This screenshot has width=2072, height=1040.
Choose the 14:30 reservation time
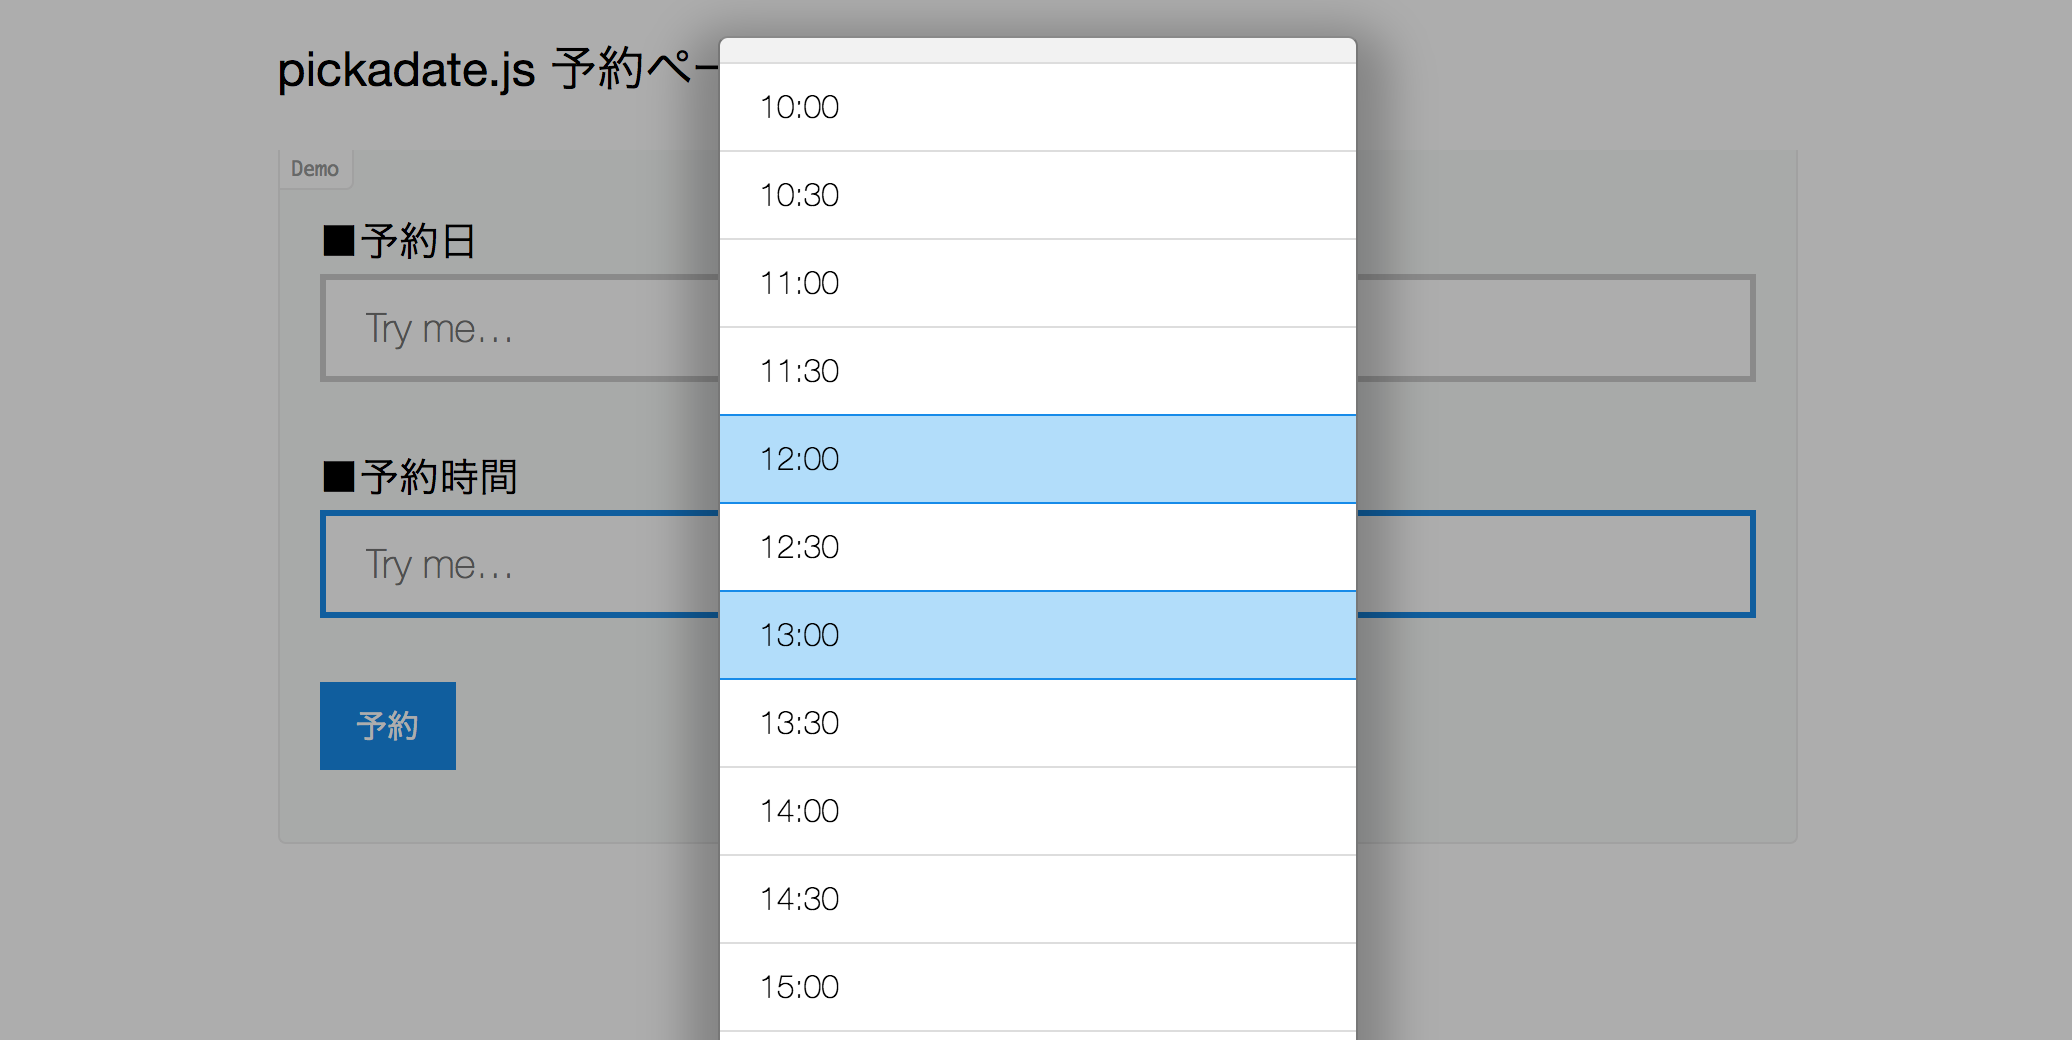(x=1035, y=899)
